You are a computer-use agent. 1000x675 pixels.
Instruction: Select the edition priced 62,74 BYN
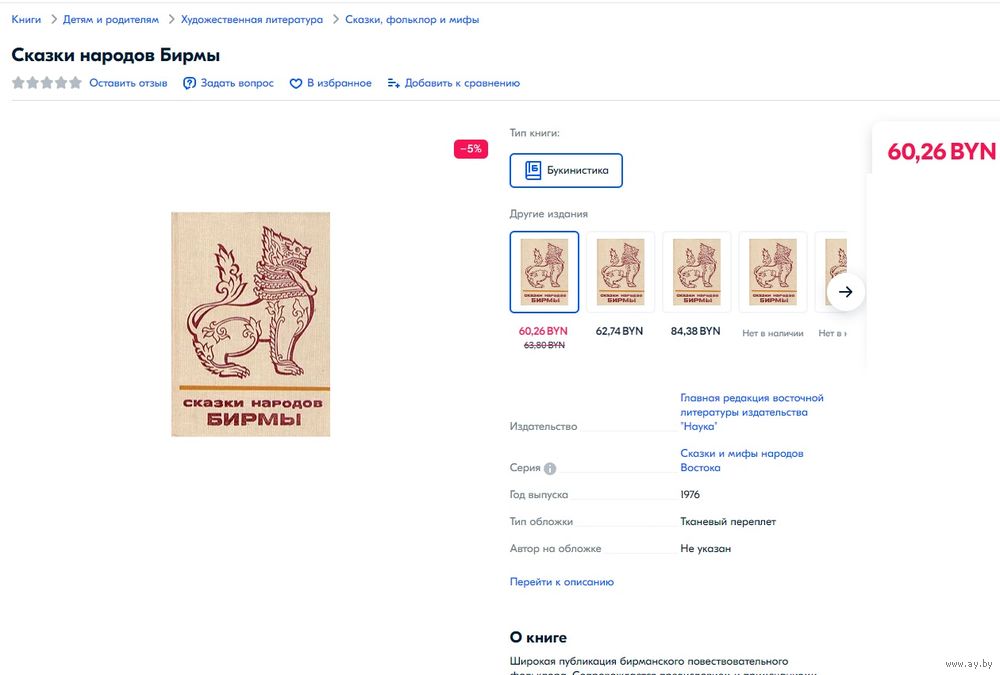click(x=620, y=272)
